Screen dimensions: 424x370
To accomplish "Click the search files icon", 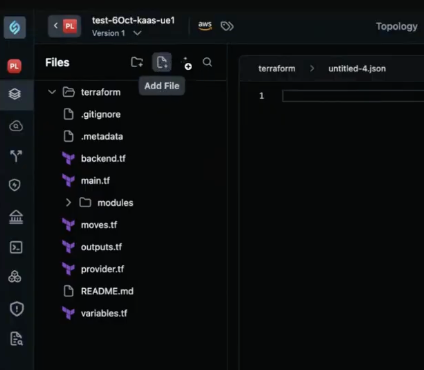I will [x=207, y=62].
